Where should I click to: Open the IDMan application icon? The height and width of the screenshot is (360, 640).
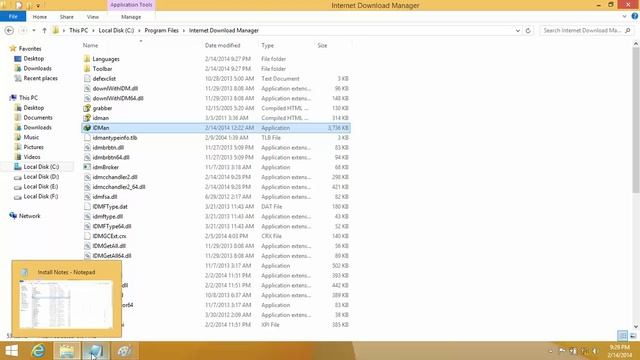tap(87, 128)
